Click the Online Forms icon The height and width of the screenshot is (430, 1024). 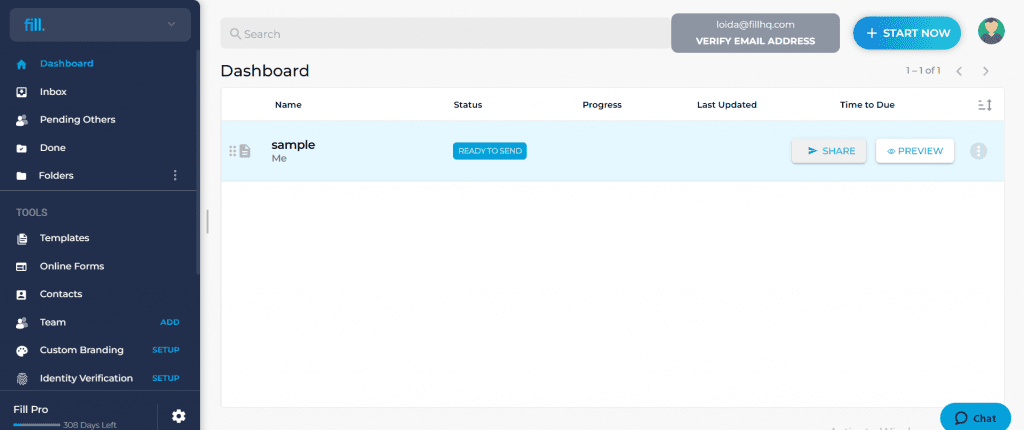click(22, 267)
